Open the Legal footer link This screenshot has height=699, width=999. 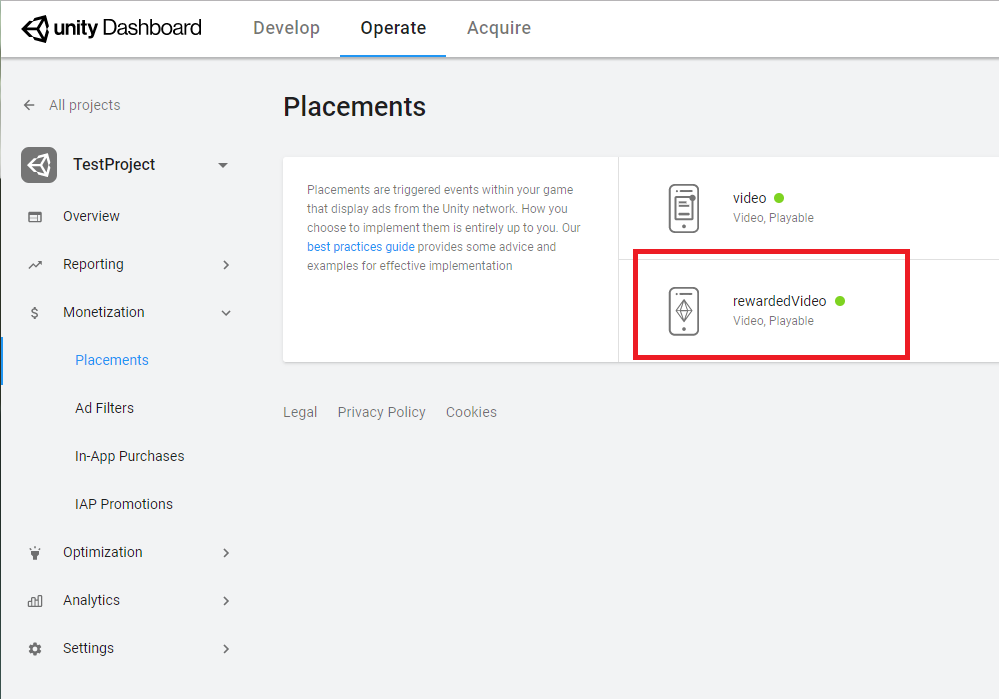300,412
